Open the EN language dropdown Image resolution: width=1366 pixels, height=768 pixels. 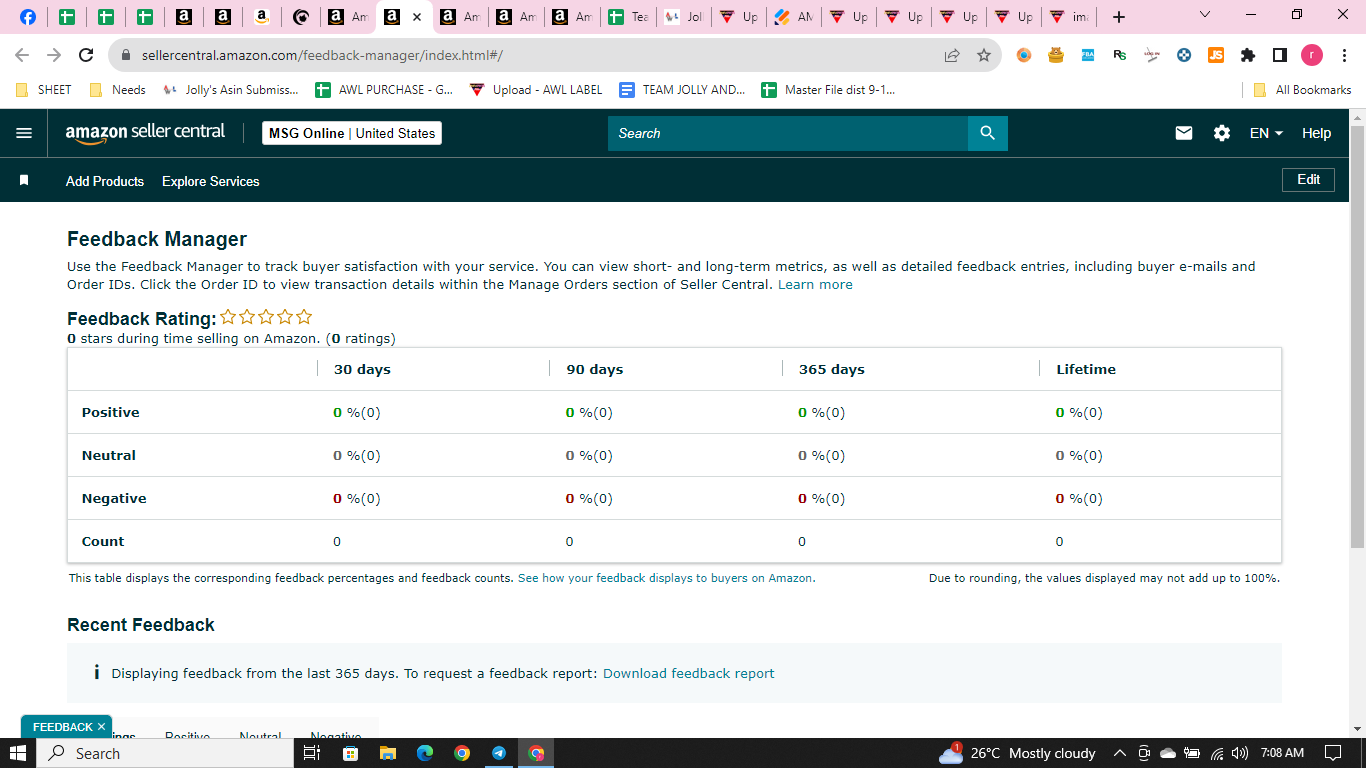click(1266, 133)
